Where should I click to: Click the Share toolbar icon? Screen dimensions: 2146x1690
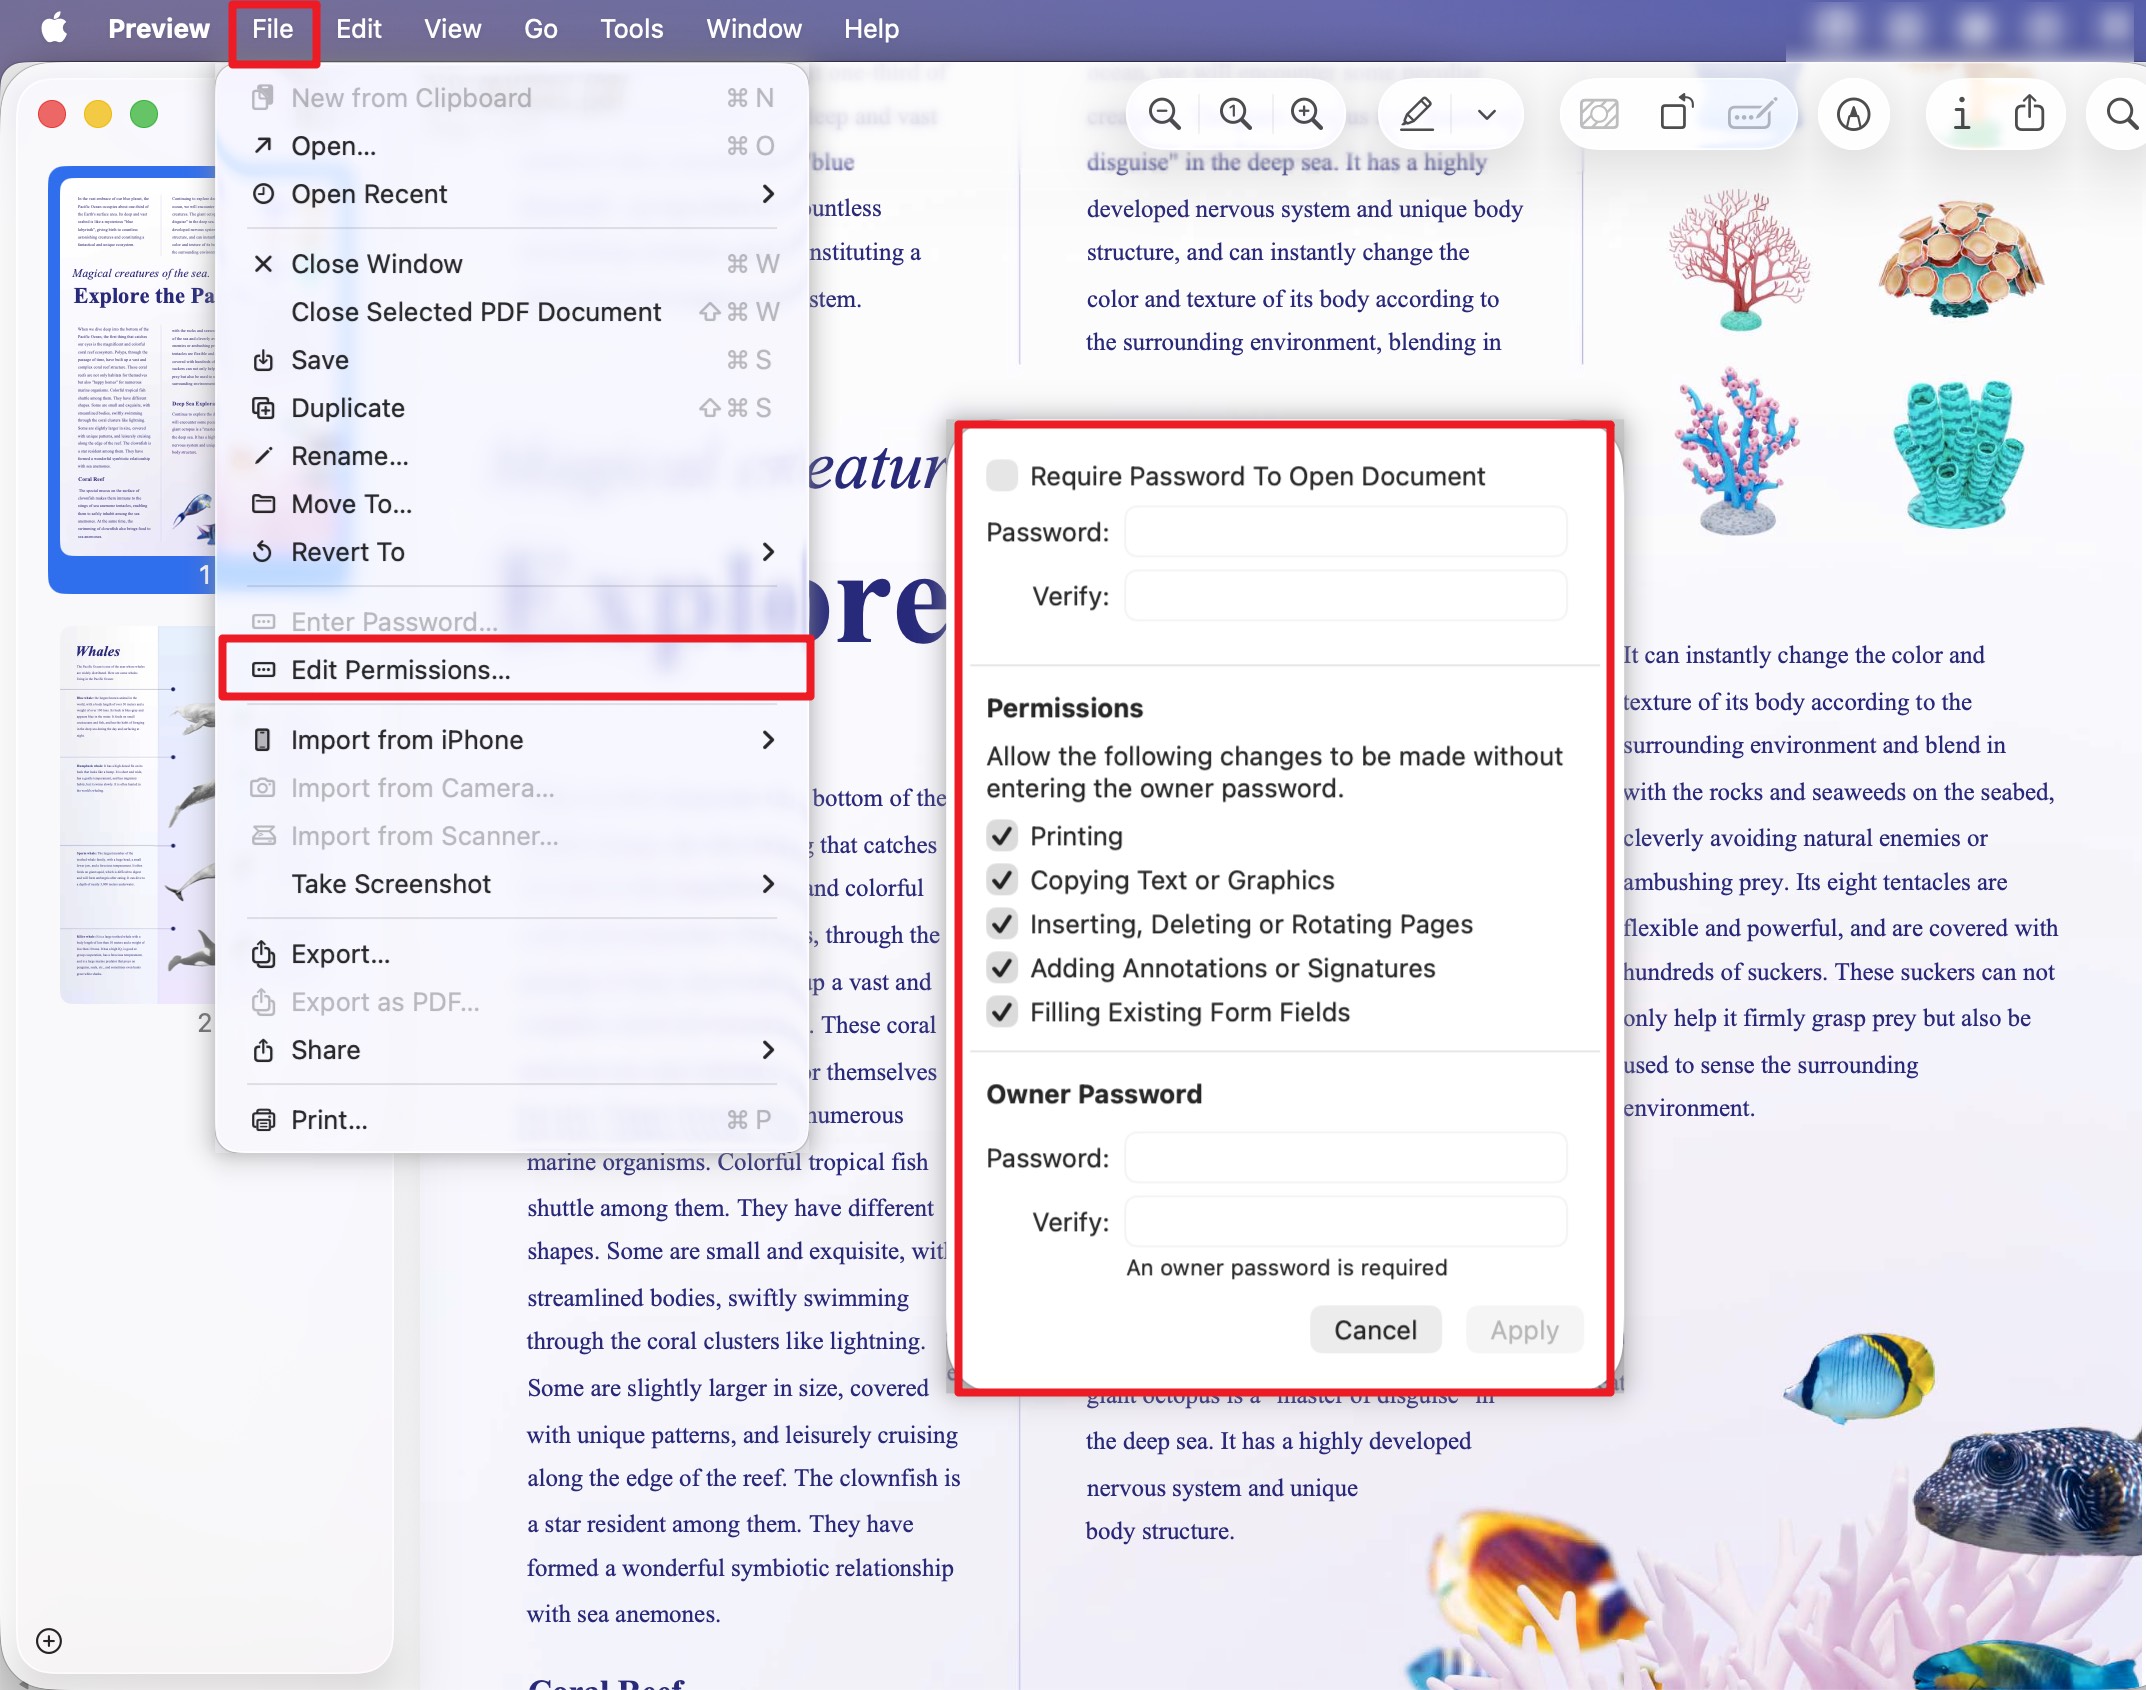pos(2029,112)
